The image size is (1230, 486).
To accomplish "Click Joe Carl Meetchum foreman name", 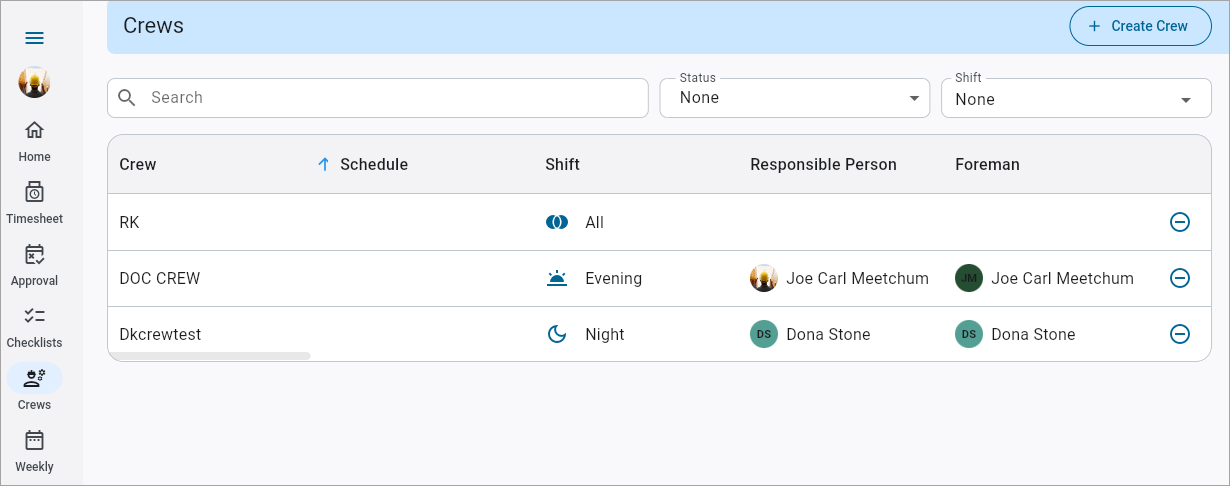I will 1063,278.
